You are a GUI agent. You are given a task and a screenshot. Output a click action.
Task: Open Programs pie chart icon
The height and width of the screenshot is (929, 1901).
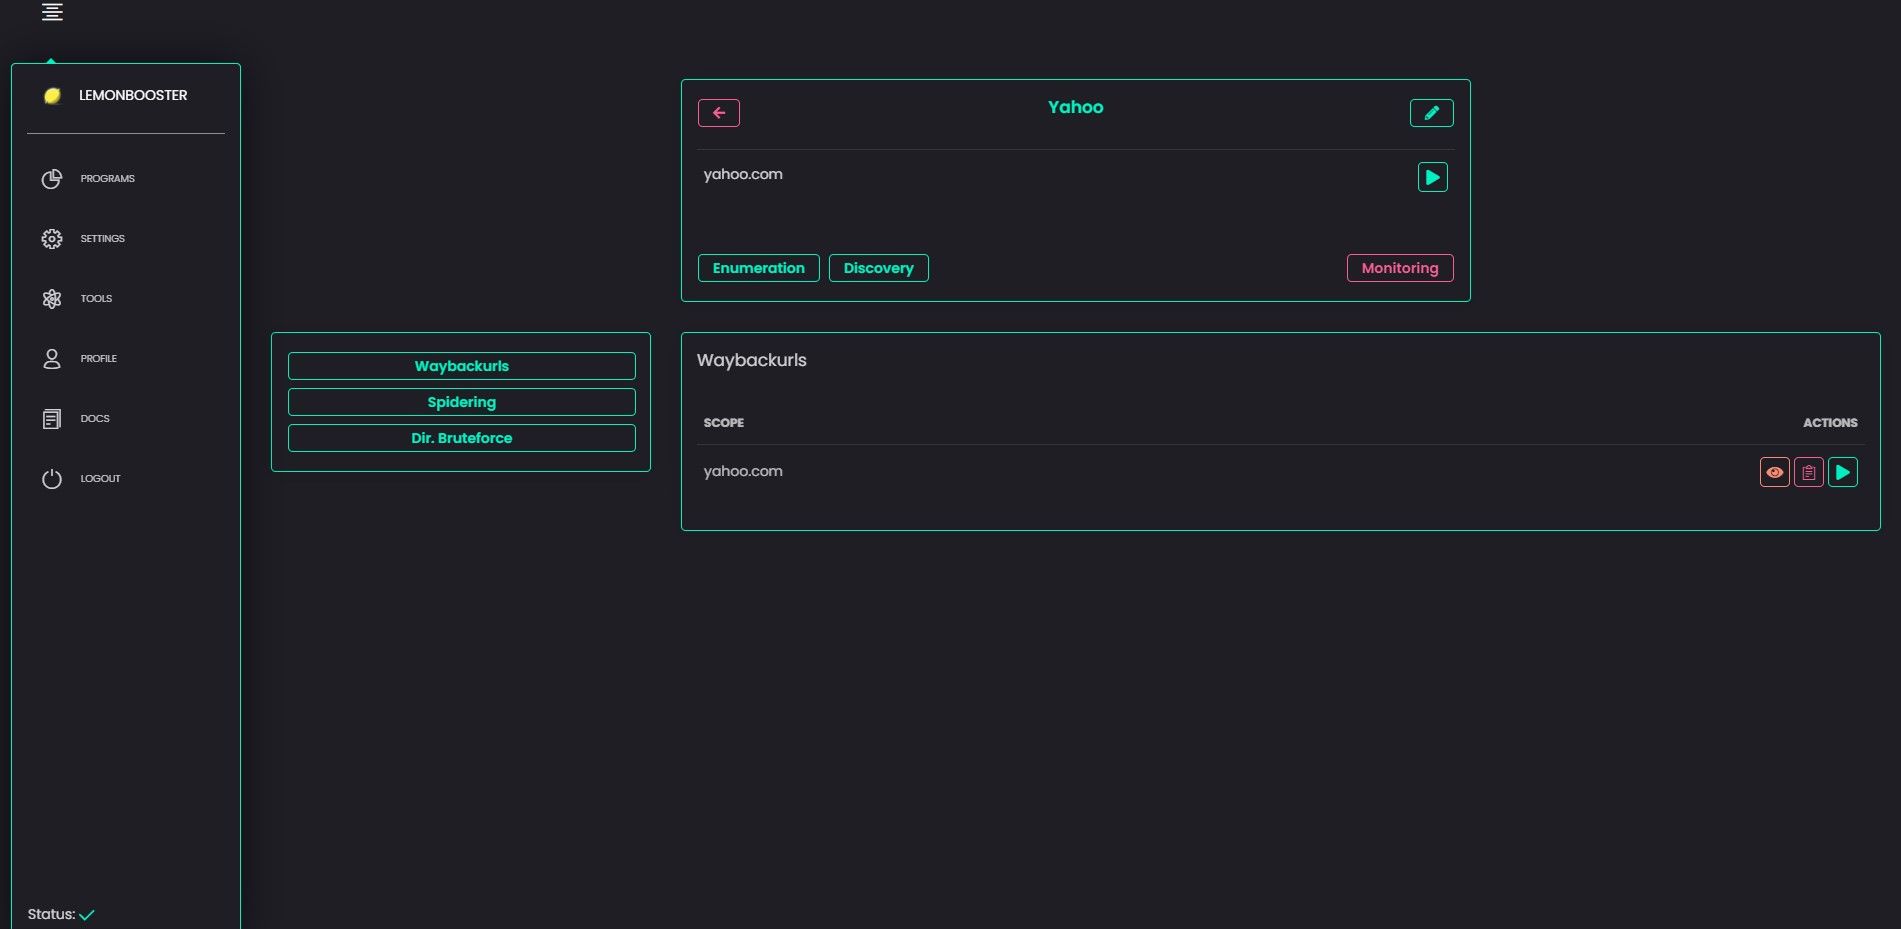coord(52,179)
